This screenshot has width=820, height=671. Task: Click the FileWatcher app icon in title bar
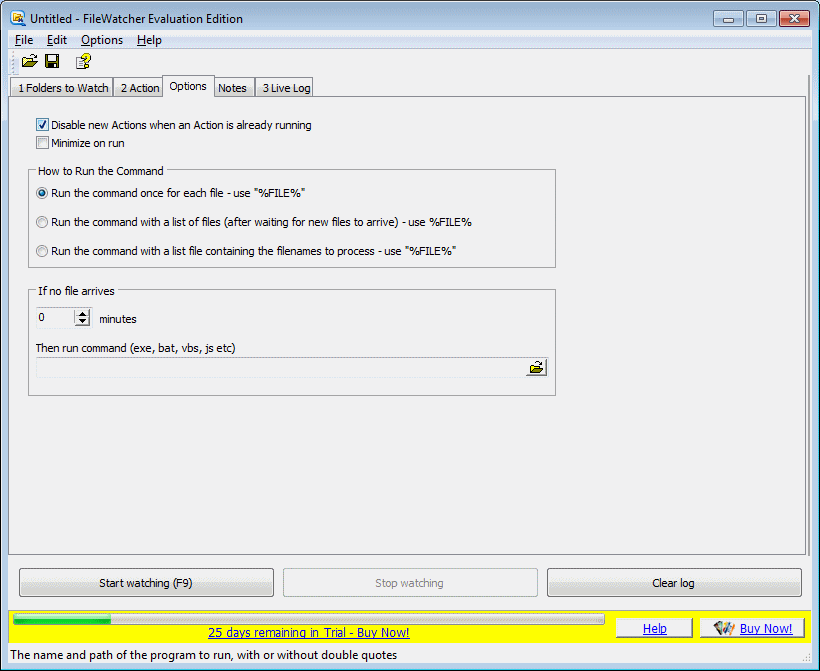tap(18, 18)
